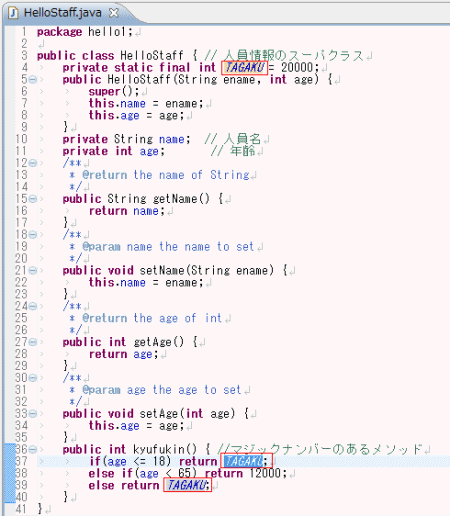The width and height of the screenshot is (450, 516).
Task: Click '@param name the name to set' comment
Action: point(168,247)
